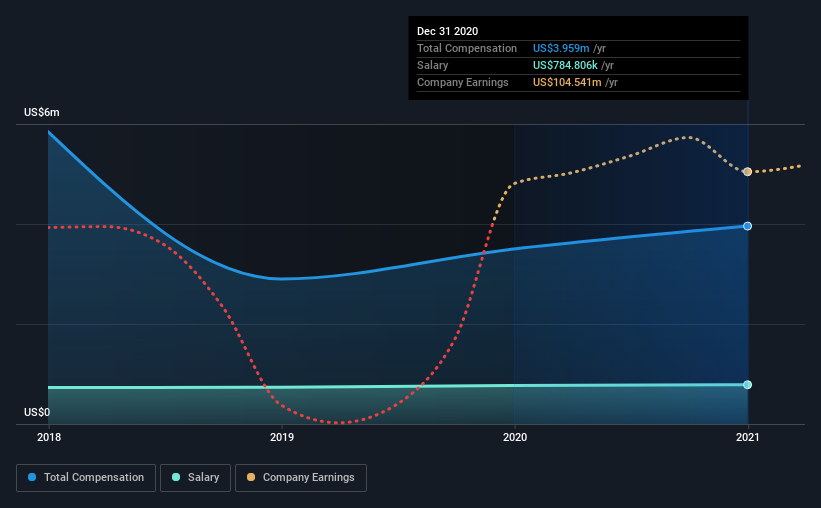Toggle the Company Earnings legend button
Image resolution: width=821 pixels, height=508 pixels.
click(301, 478)
